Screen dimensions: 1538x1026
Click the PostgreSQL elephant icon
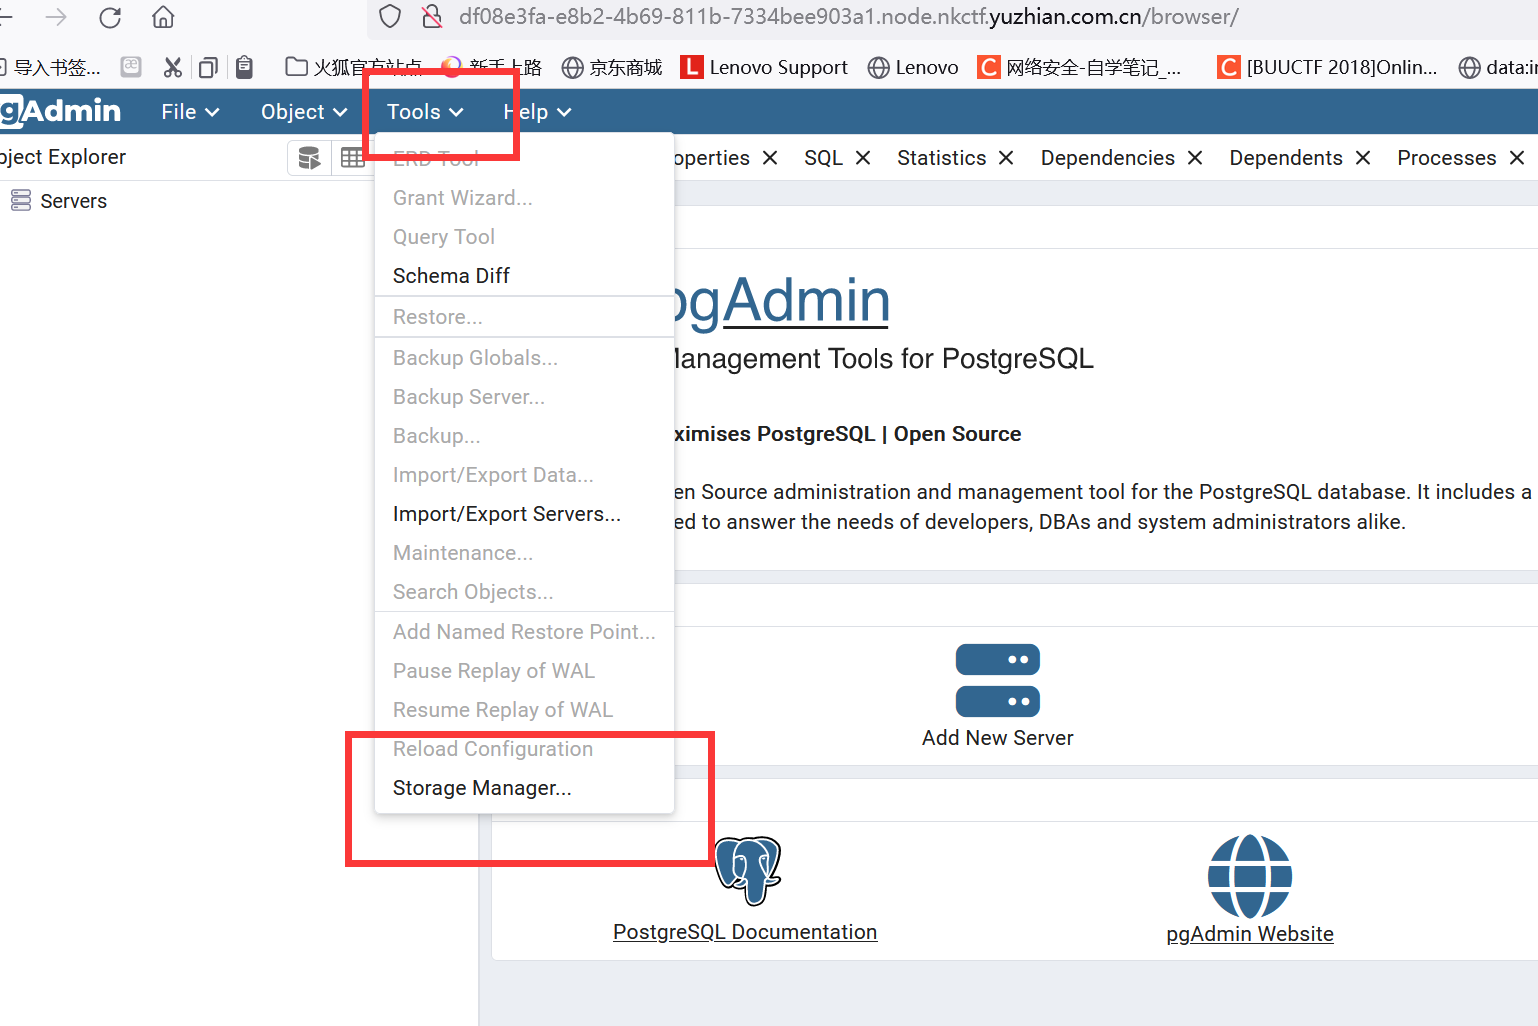(748, 871)
